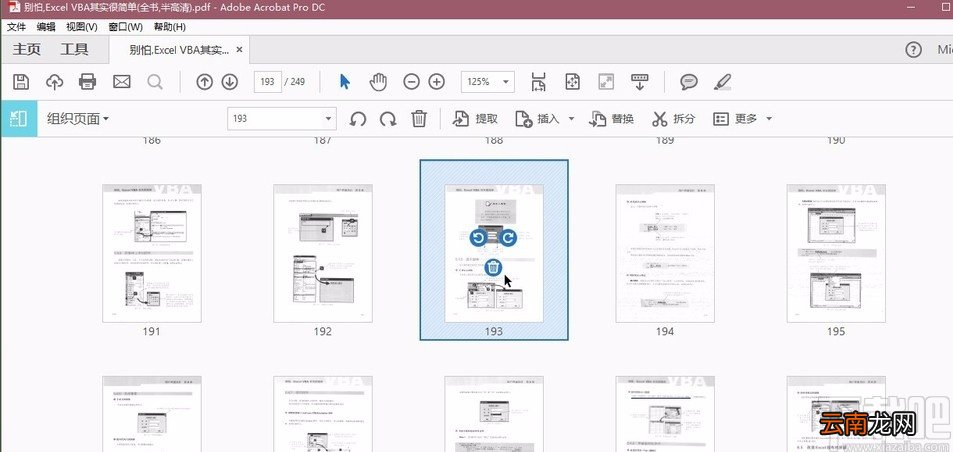The image size is (953, 452).
Task: Click the 拆分 split button
Action: click(673, 118)
